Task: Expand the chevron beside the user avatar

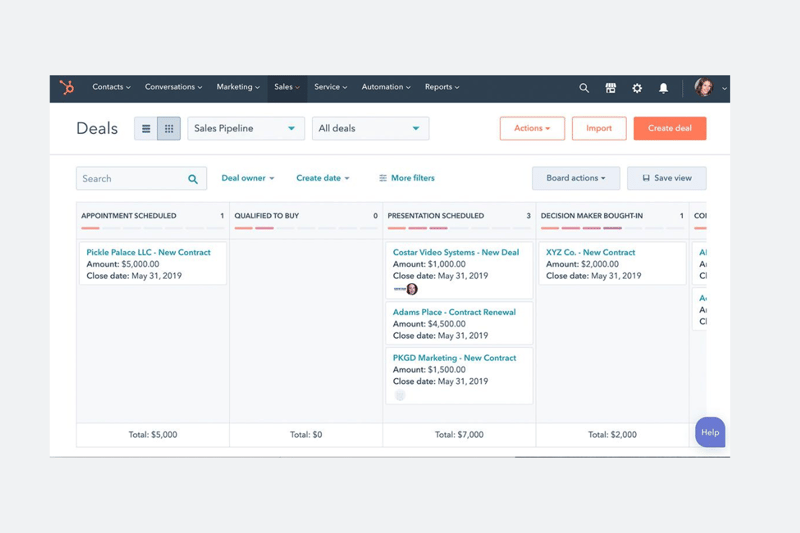Action: 724,88
